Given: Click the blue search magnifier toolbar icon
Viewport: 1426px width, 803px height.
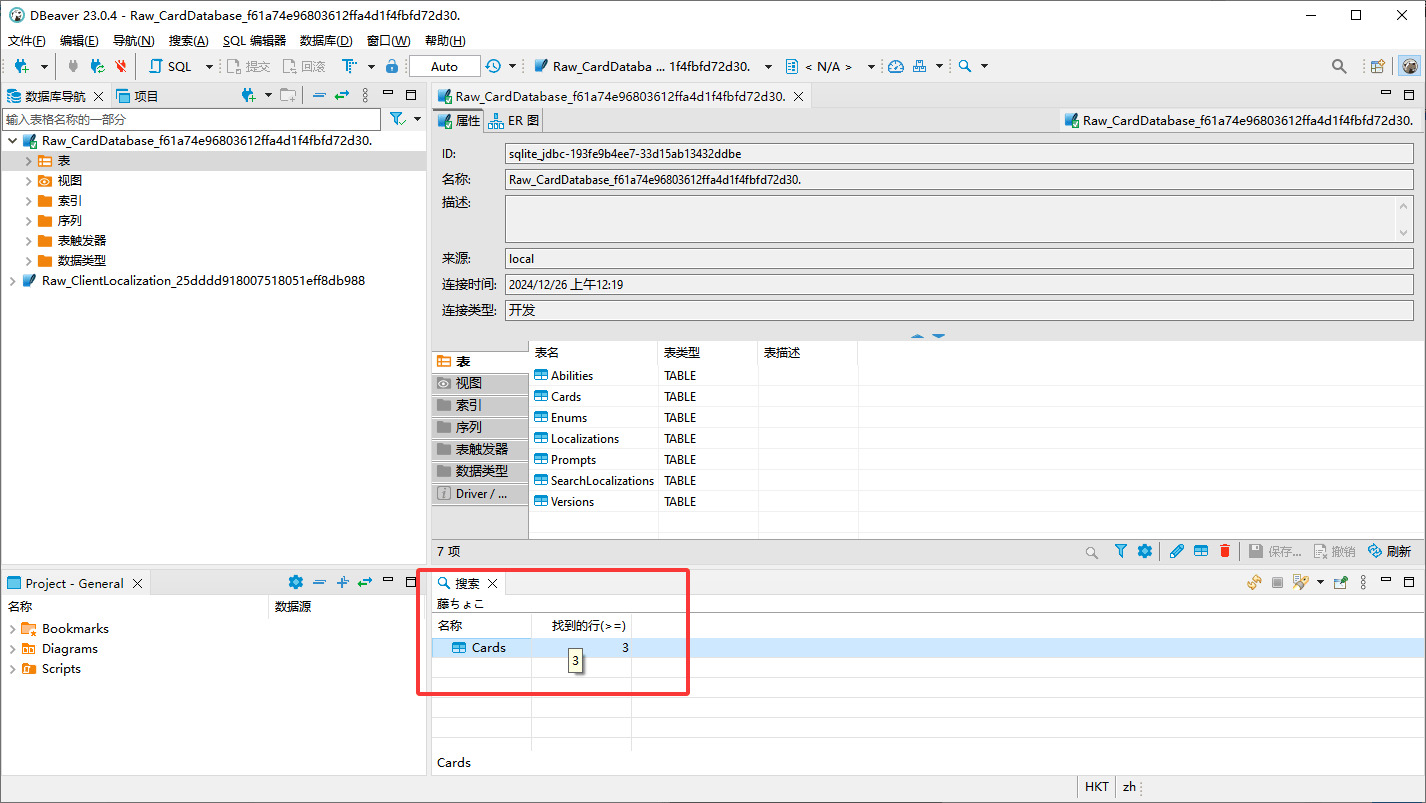Looking at the screenshot, I should click(965, 66).
